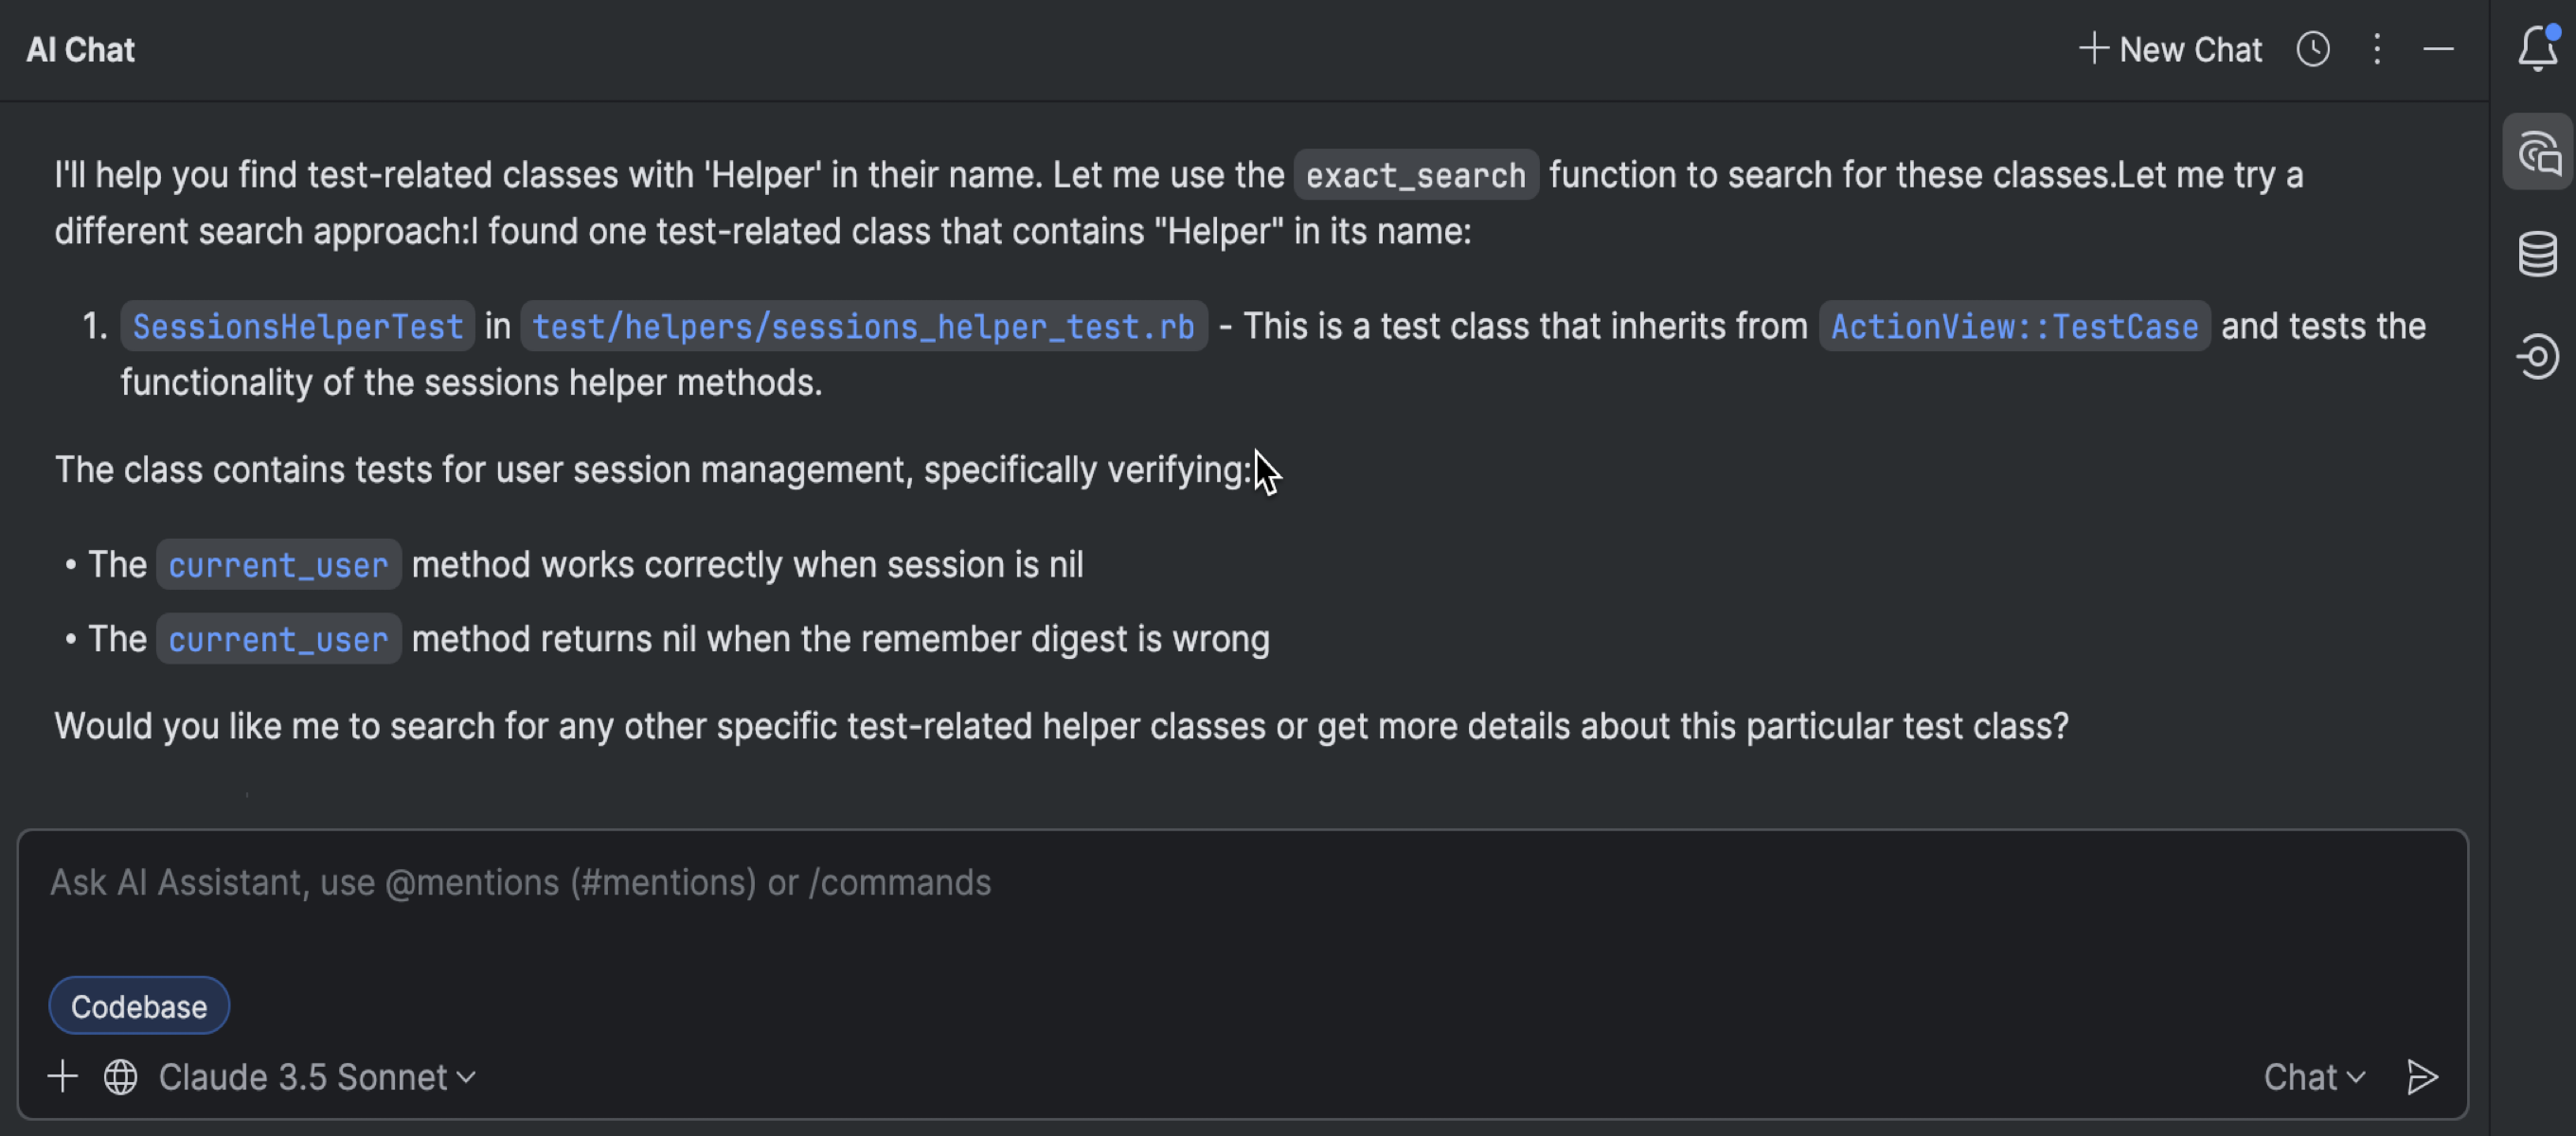Screen dimensions: 2576x1136
Task: Expand the Chat mode dropdown
Action: pyautogui.click(x=2313, y=1077)
